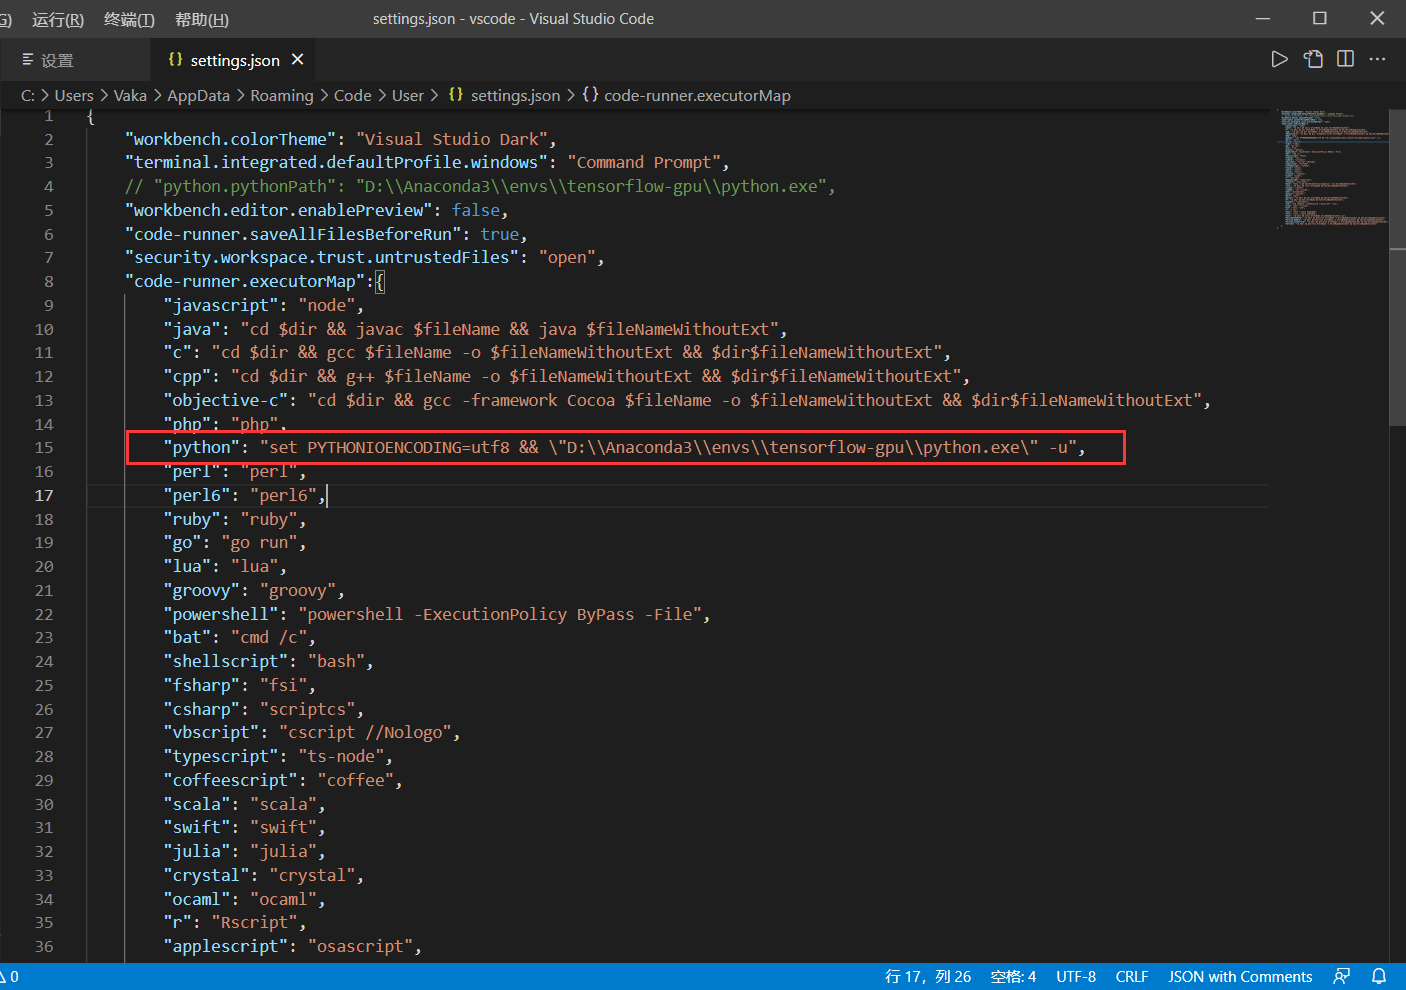Screen dimensions: 1406x990
Task: Click the Split Editor icon
Action: (1345, 59)
